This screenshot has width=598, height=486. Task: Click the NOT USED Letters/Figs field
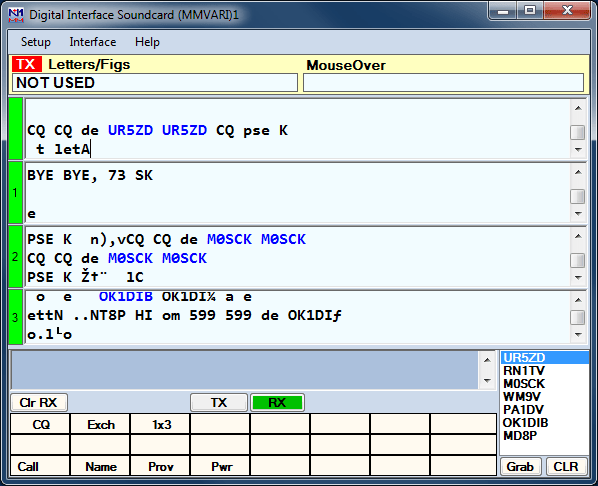point(155,83)
